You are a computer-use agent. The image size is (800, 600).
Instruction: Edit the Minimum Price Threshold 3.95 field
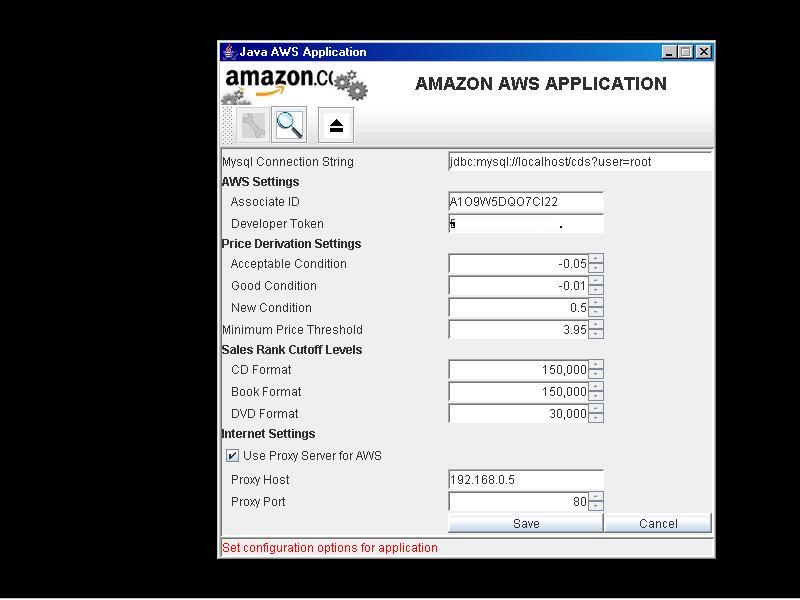(x=518, y=330)
